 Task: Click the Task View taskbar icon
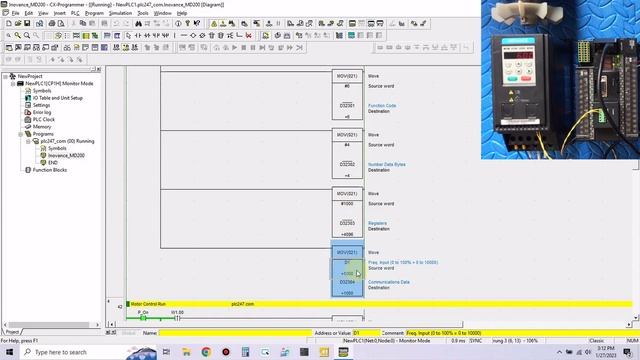[167, 352]
